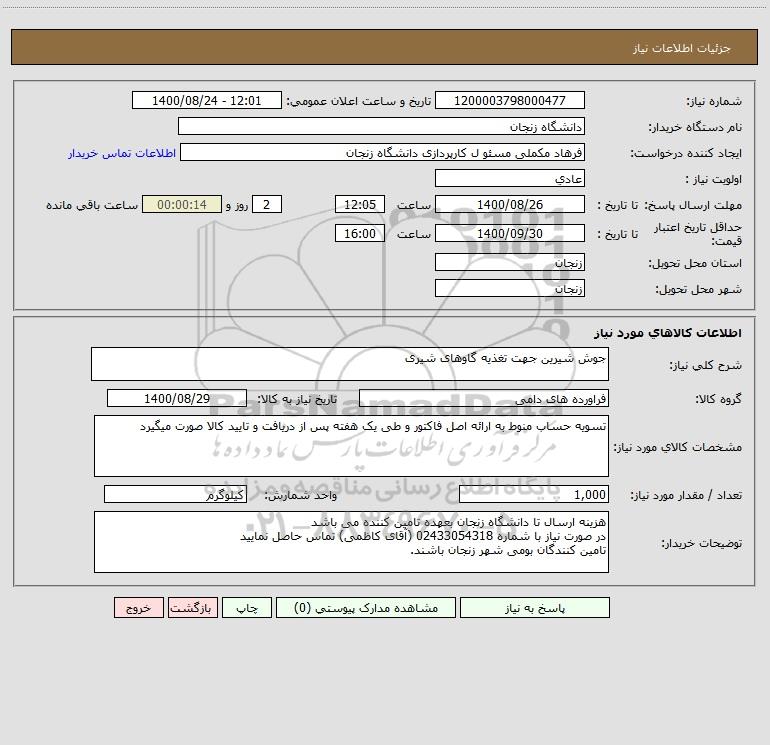This screenshot has width=770, height=745.
Task: Click the request creator field 'فرهاد مکملی'
Action: tap(383, 152)
